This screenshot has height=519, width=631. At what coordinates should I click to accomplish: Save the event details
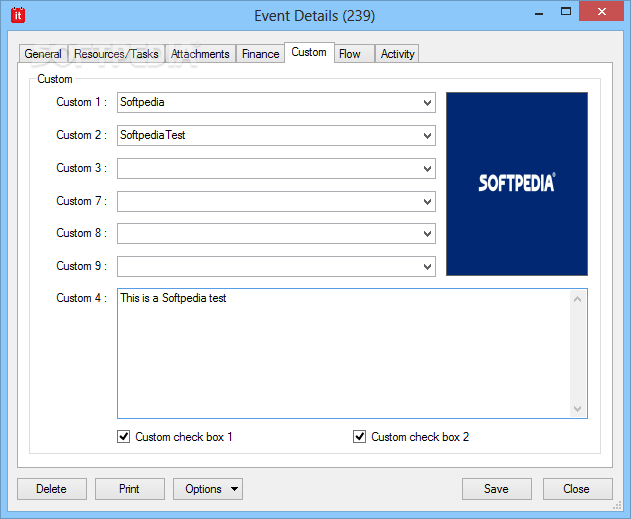497,489
